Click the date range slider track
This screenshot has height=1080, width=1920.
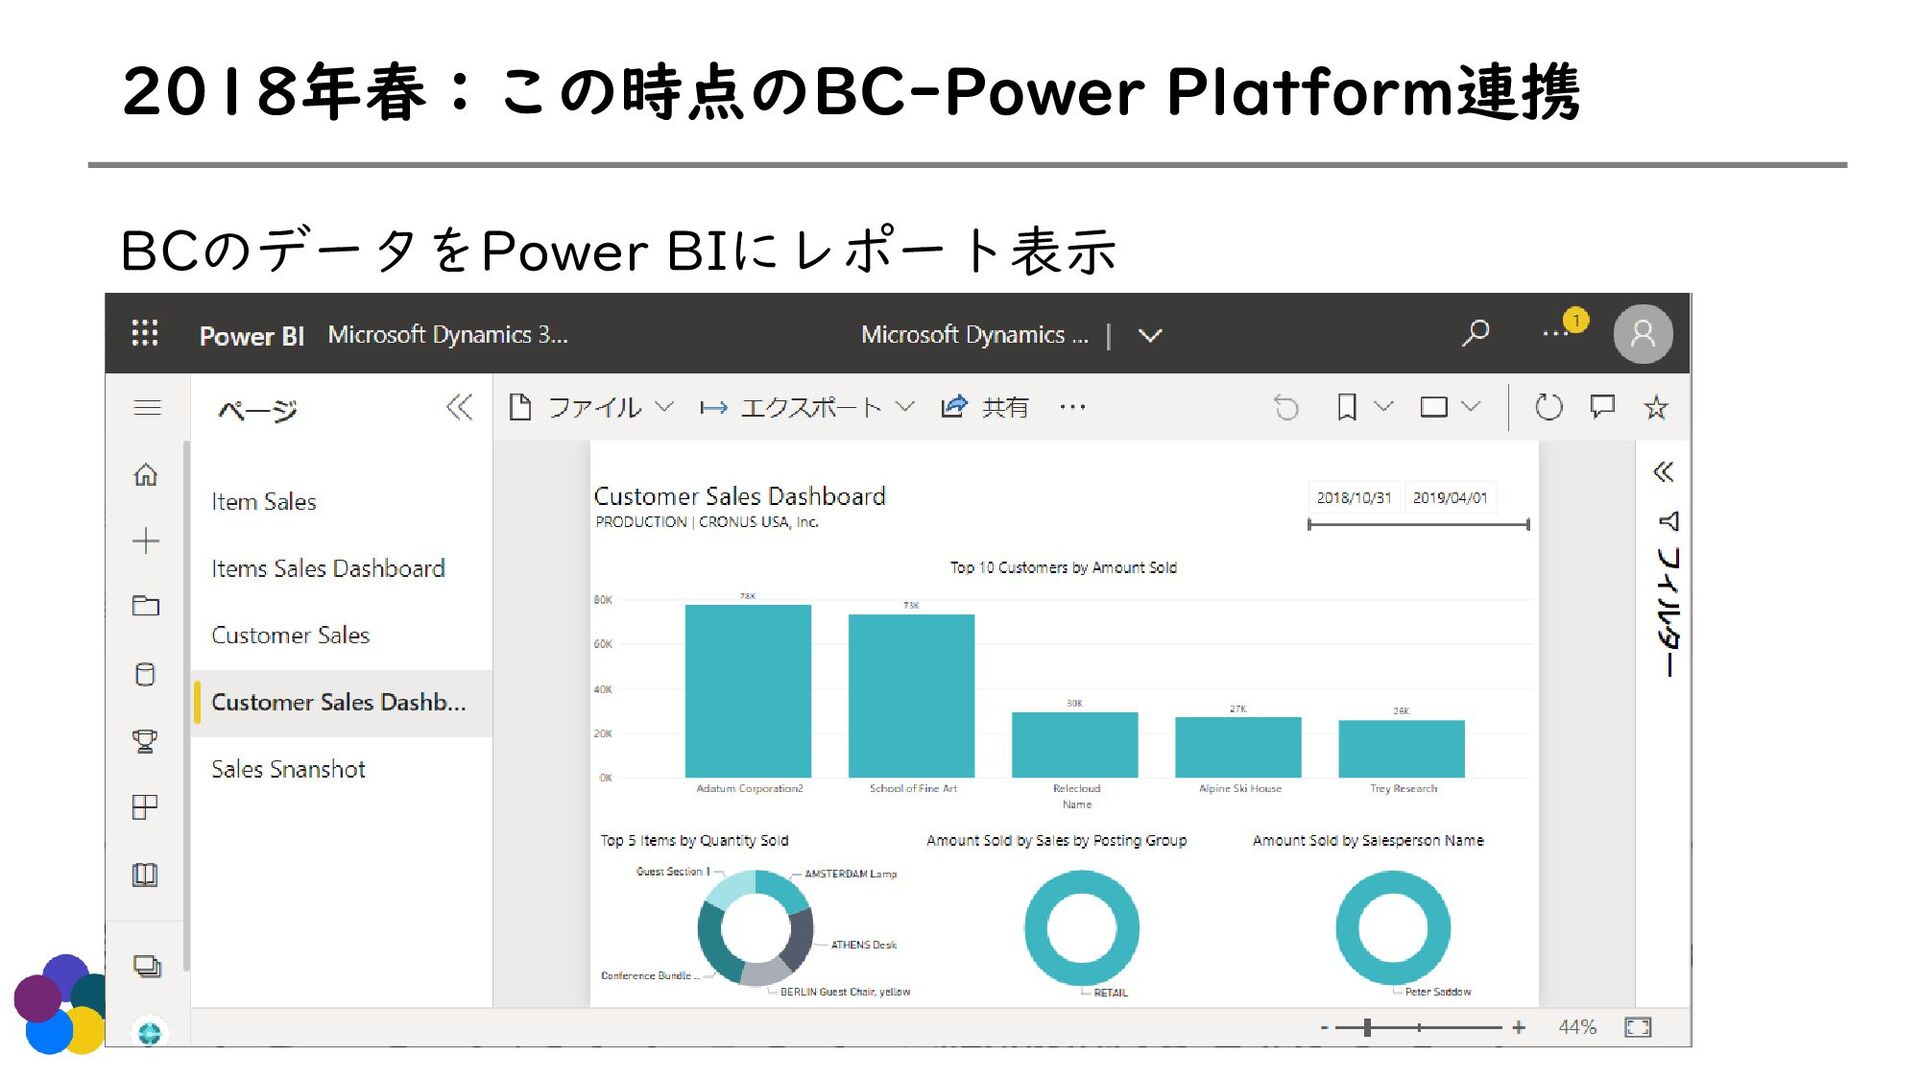[x=1418, y=525]
